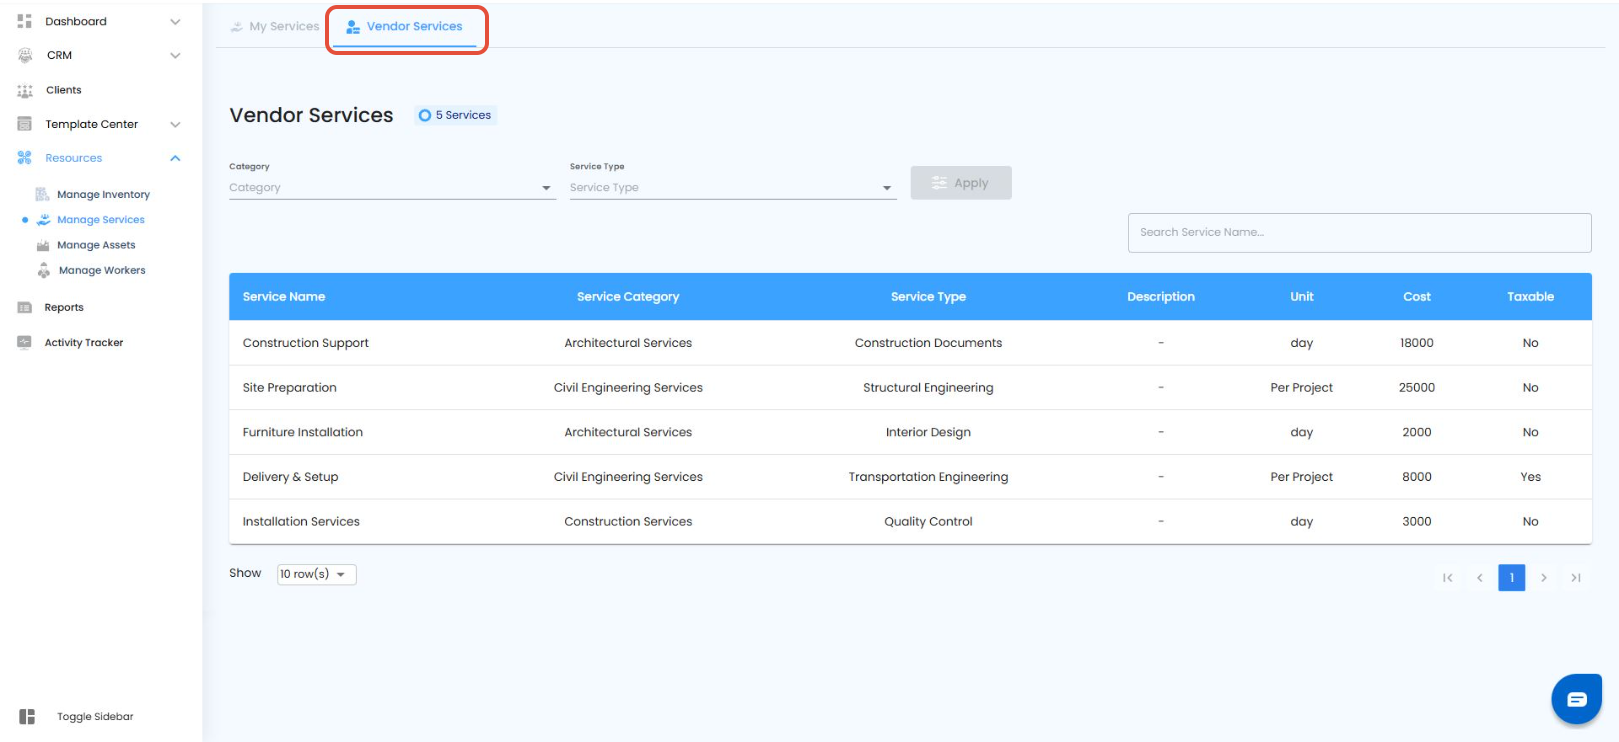Click the Manage Assets icon
This screenshot has height=742, width=1619.
point(43,245)
